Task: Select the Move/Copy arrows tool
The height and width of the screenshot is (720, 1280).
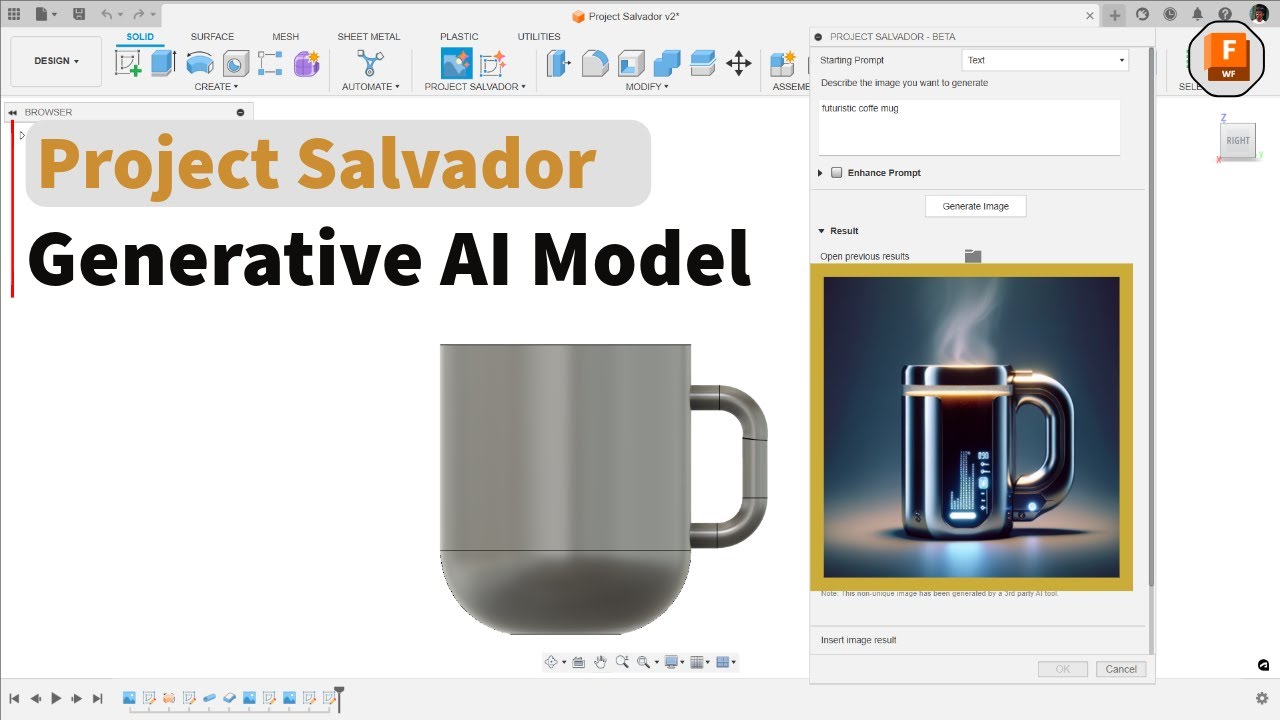Action: [738, 63]
